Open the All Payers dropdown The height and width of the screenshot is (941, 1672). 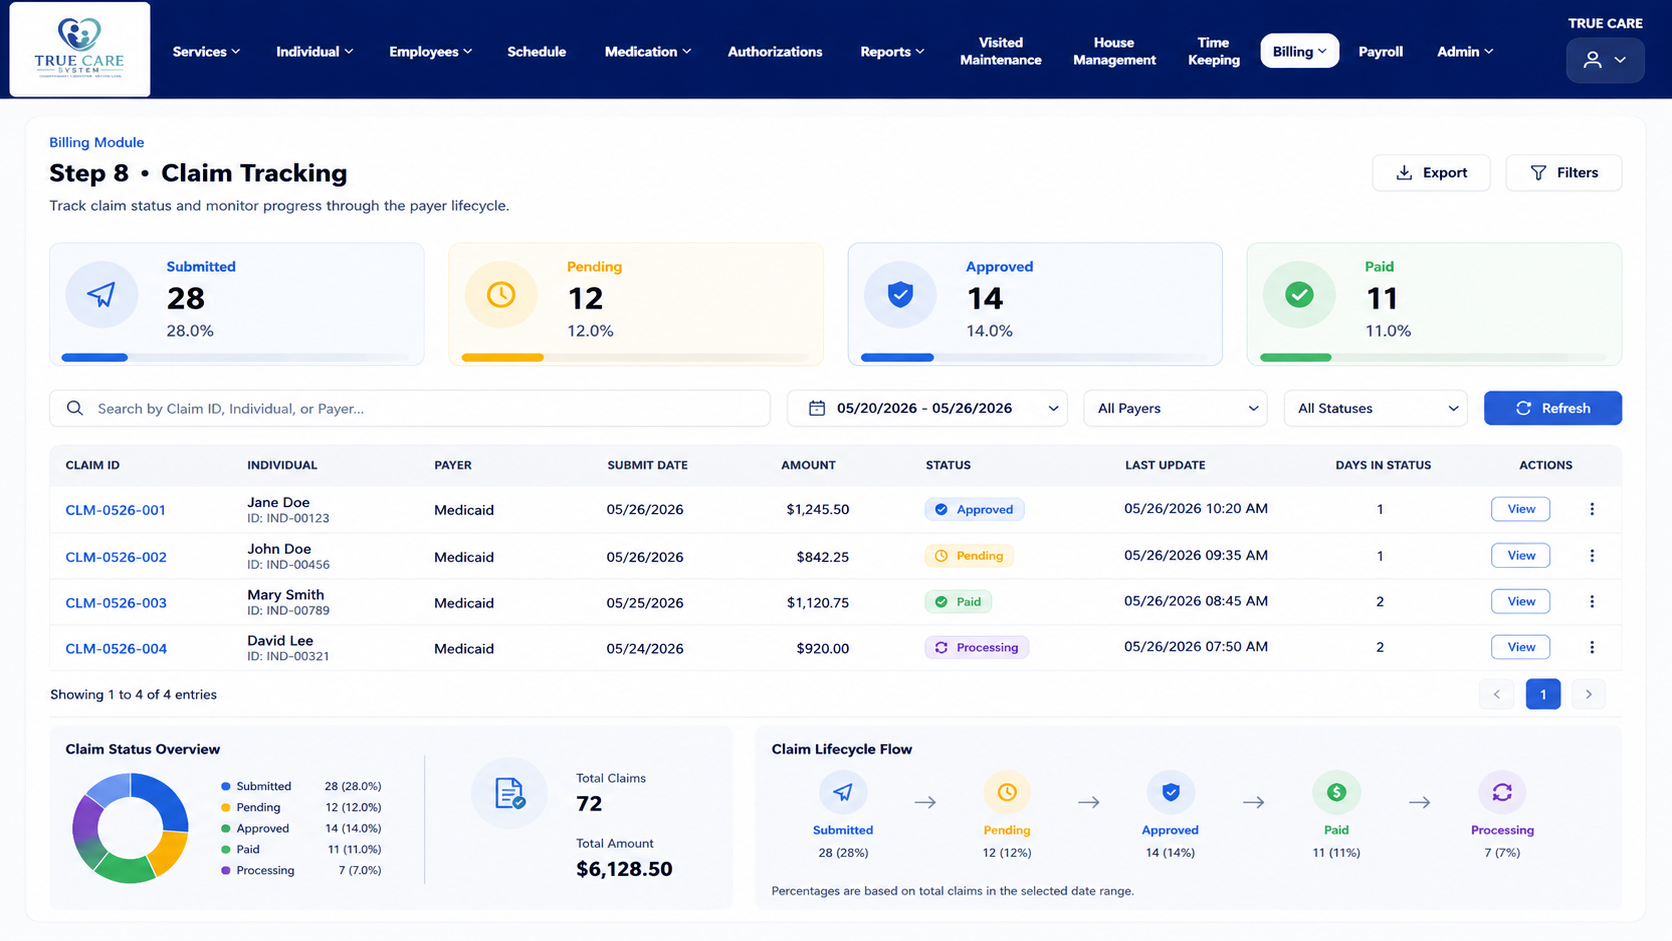point(1175,408)
